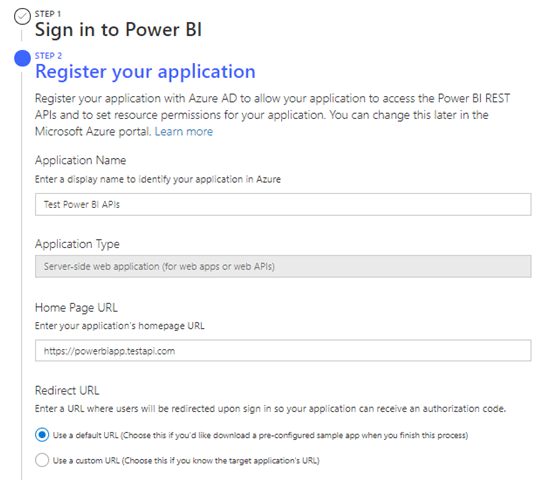Click the 'Sign in to Power BI' heading
Image resolution: width=557 pixels, height=482 pixels.
pos(118,29)
